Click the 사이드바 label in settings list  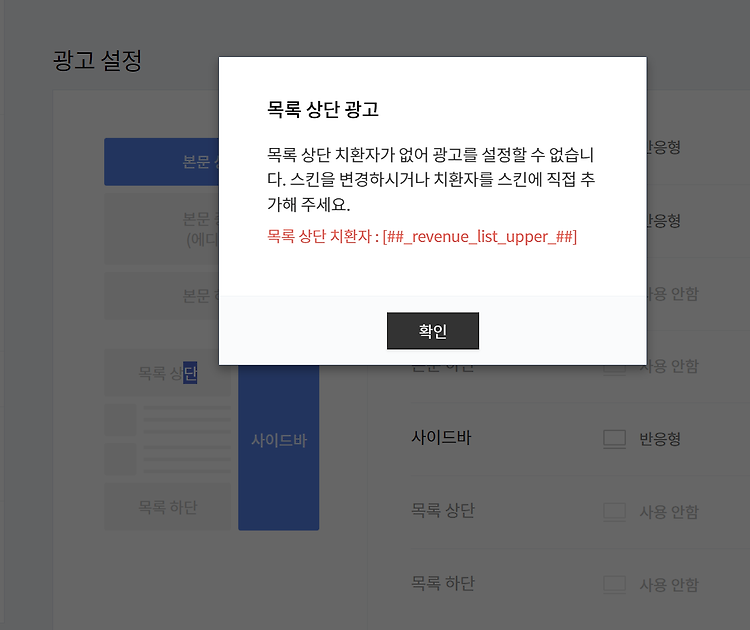441,438
